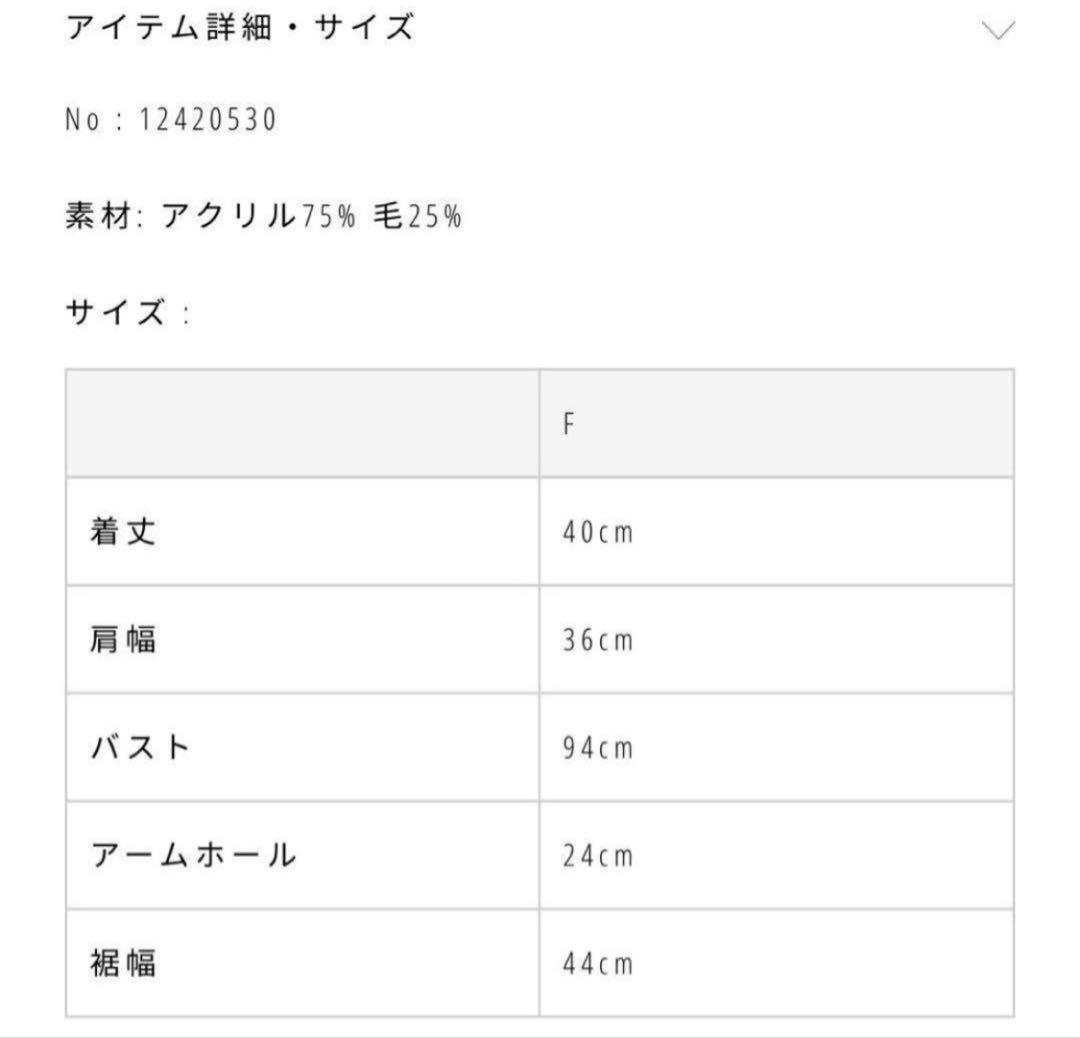Click the アイテム詳細・サイズ heading text

(240, 28)
